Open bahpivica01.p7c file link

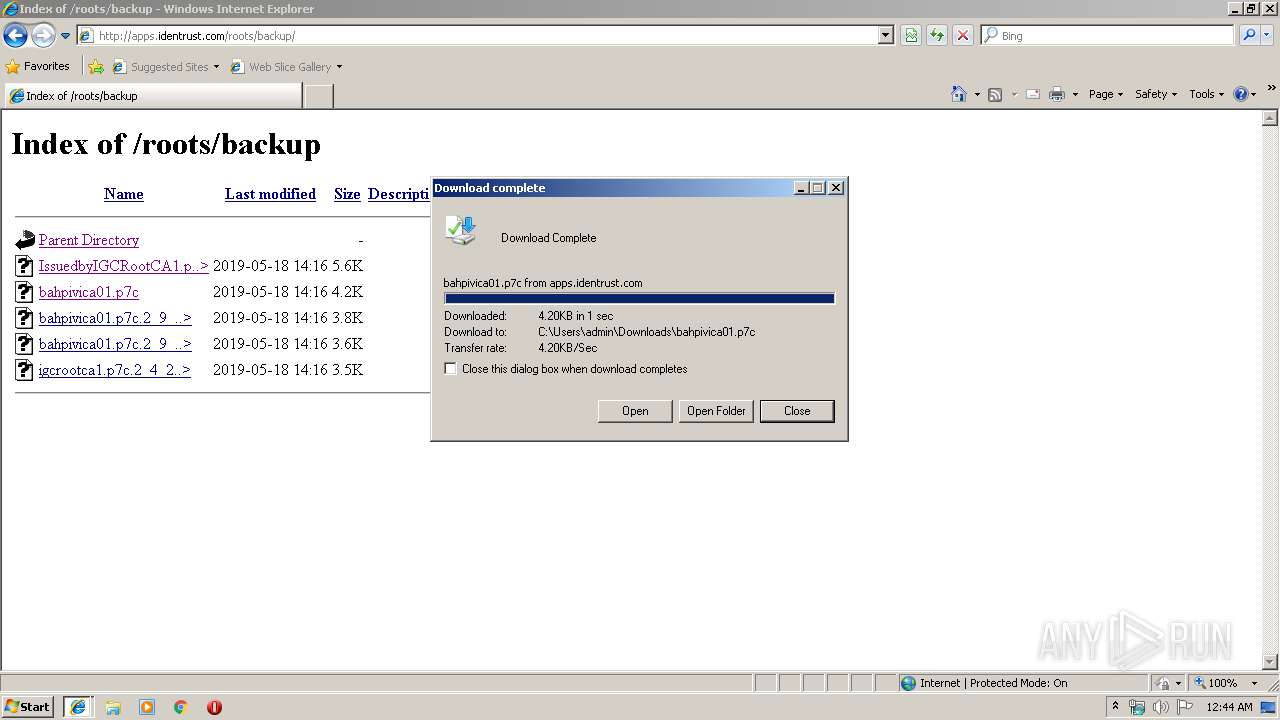tap(89, 292)
